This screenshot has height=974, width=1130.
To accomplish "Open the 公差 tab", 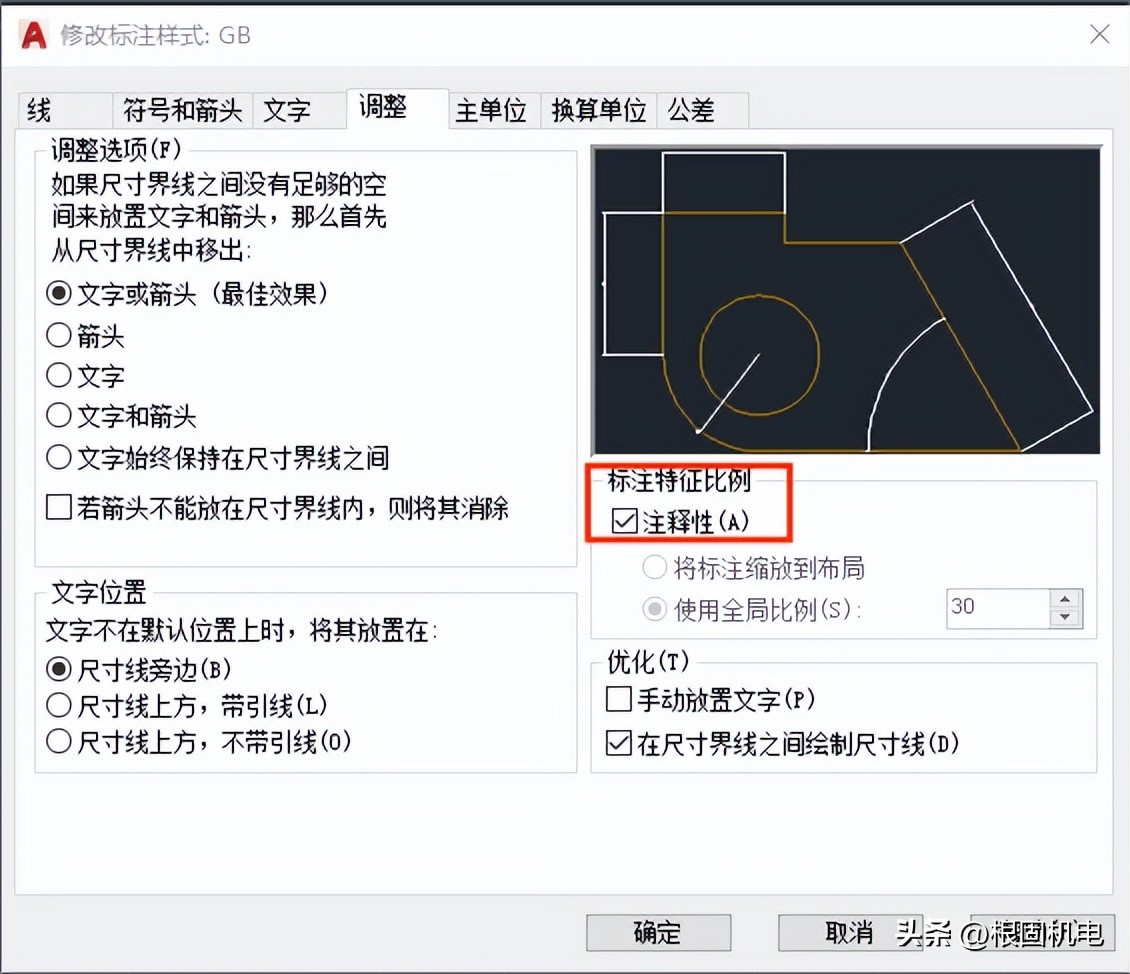I will tap(692, 110).
